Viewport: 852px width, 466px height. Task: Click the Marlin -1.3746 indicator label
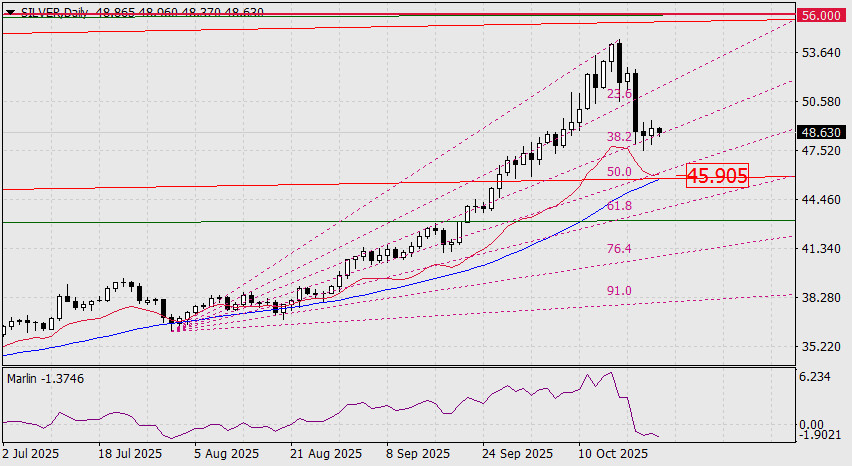46,379
